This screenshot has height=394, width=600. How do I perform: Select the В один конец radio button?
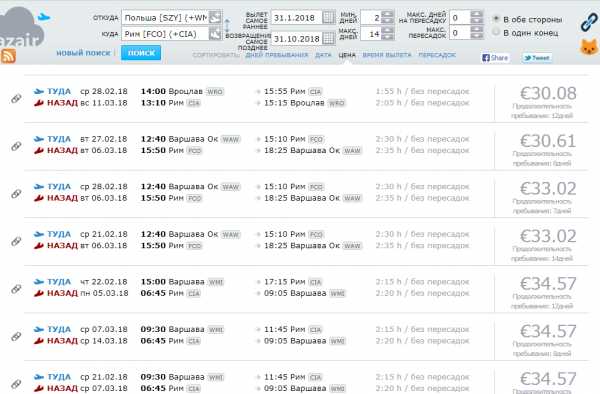(496, 32)
